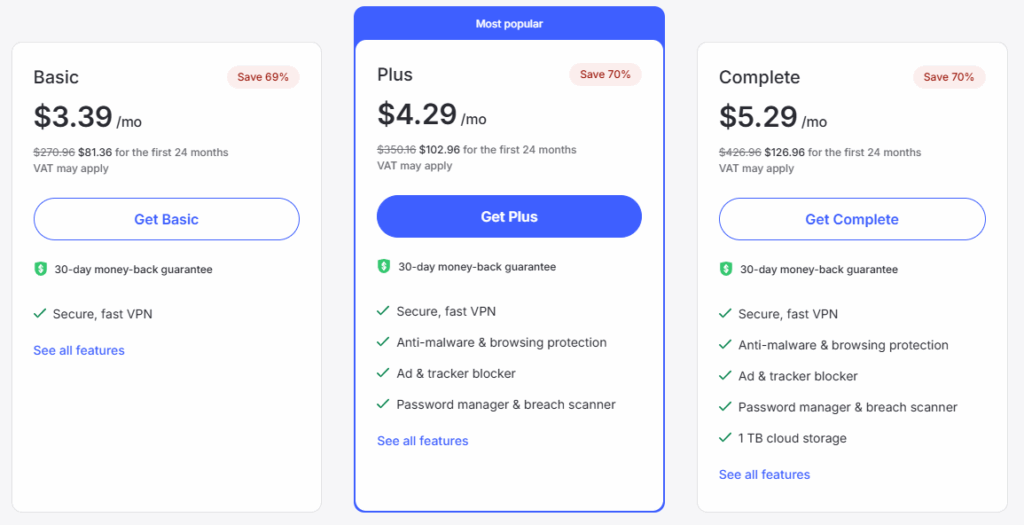Click checkmark beside Complete's Password manager & breach scanner
This screenshot has height=525, width=1024.
tap(725, 407)
